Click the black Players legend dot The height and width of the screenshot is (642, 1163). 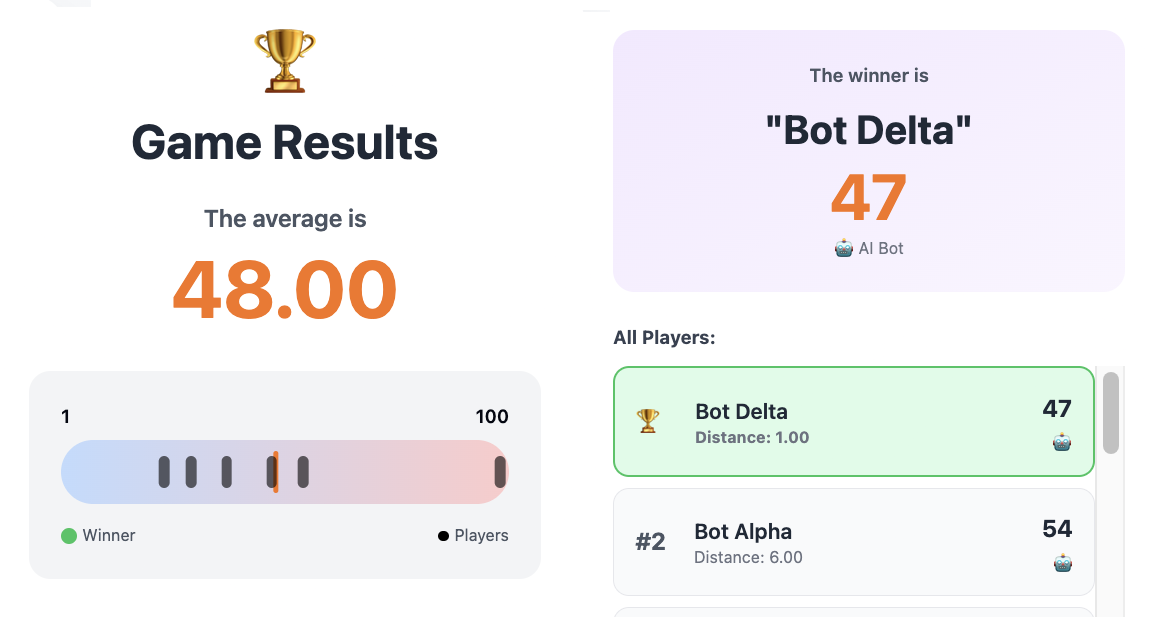pyautogui.click(x=443, y=536)
